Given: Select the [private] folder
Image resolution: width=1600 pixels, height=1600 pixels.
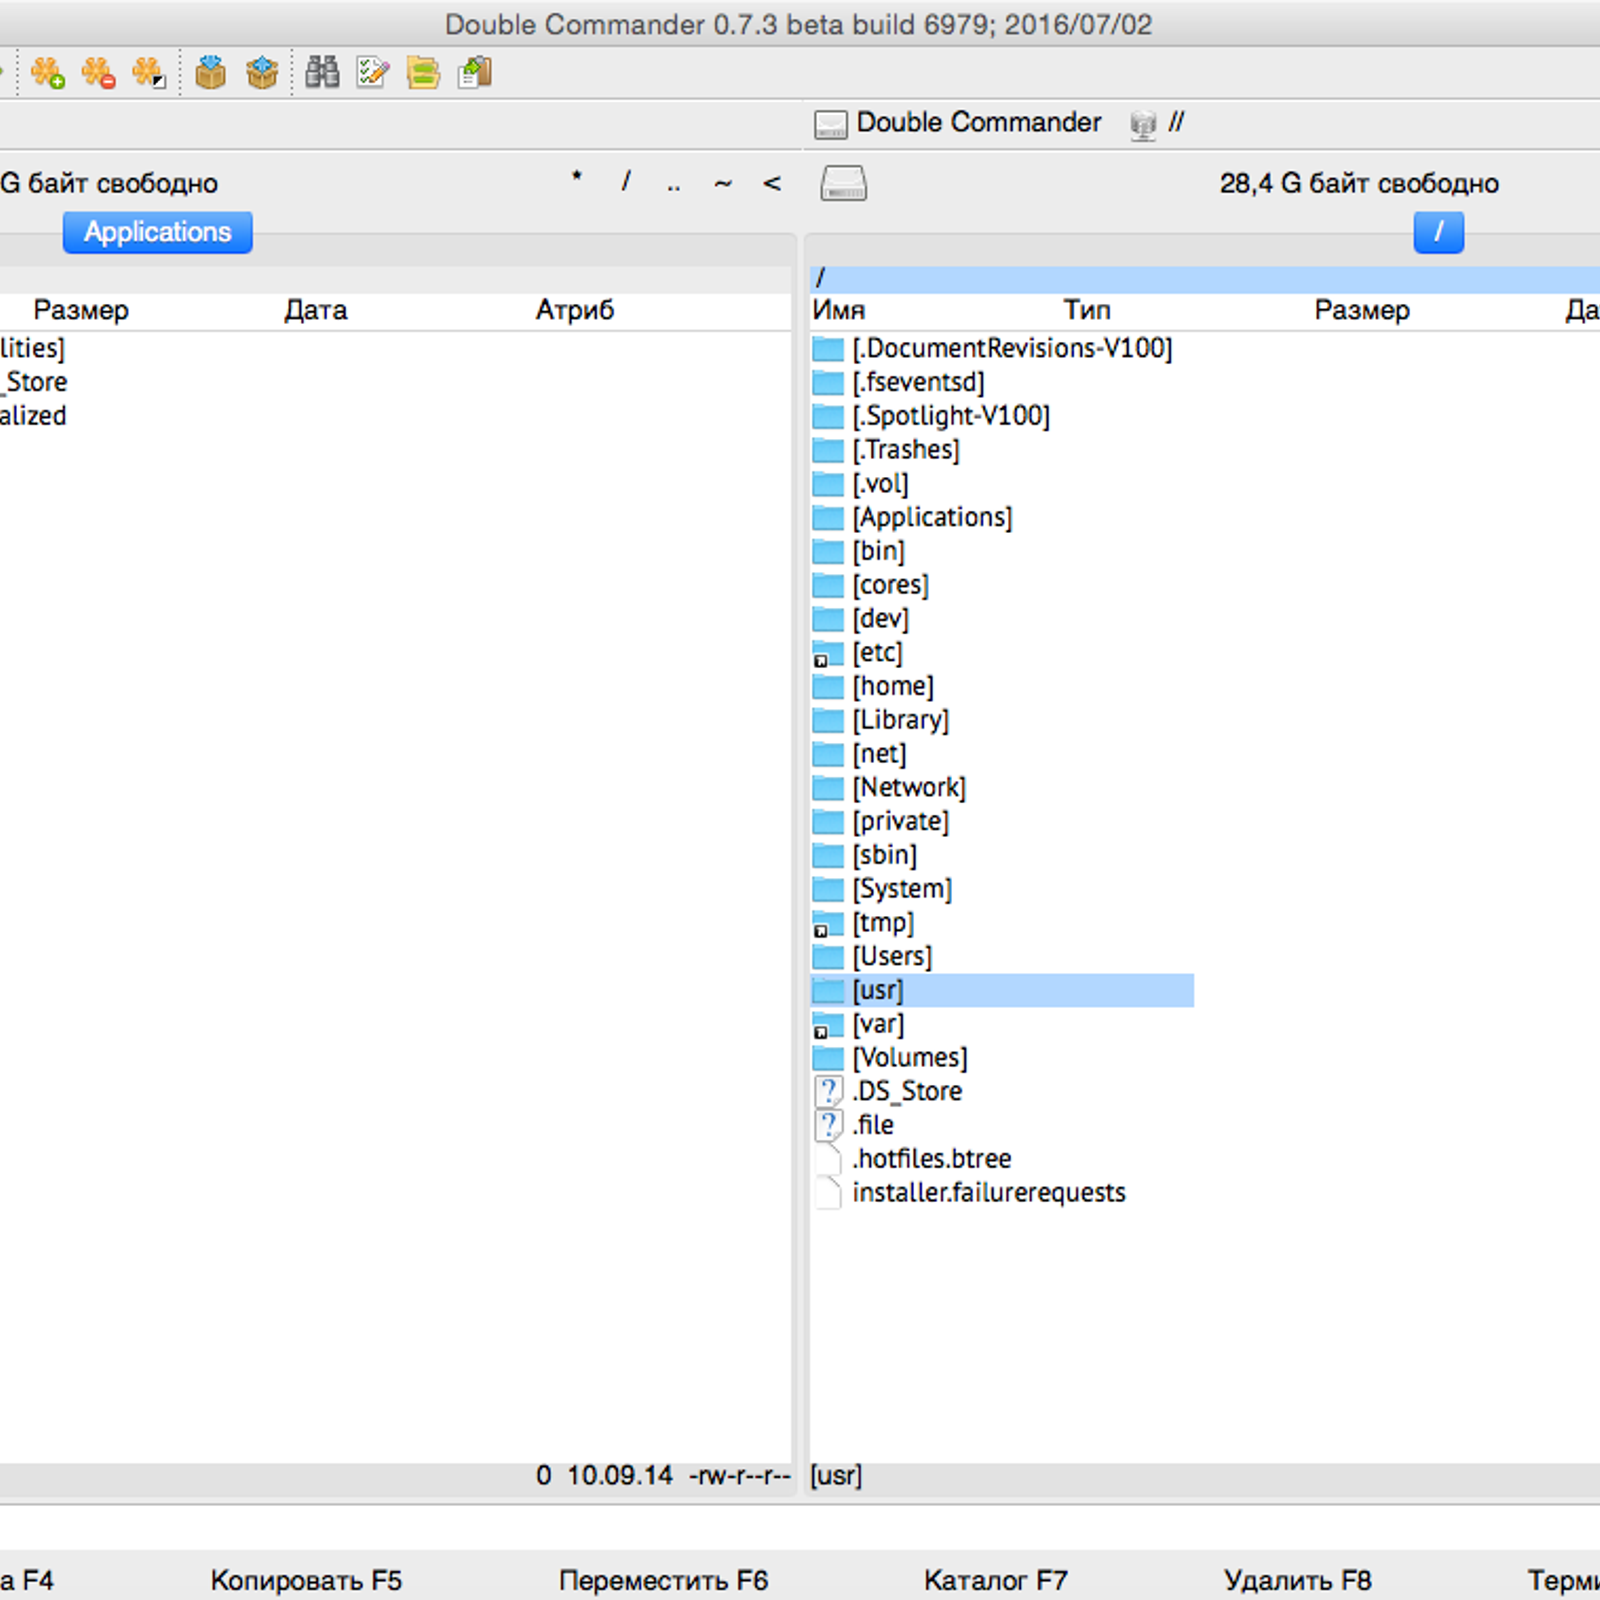Looking at the screenshot, I should (x=900, y=822).
